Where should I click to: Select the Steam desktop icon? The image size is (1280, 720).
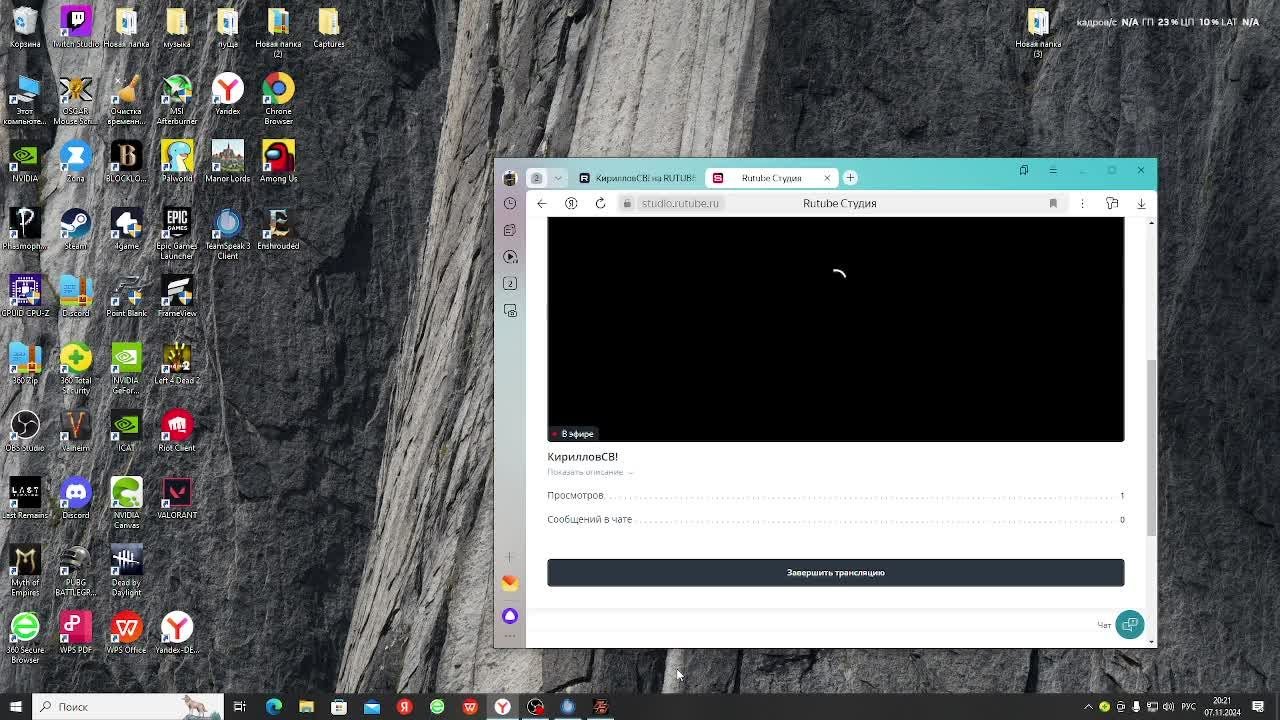[75, 229]
